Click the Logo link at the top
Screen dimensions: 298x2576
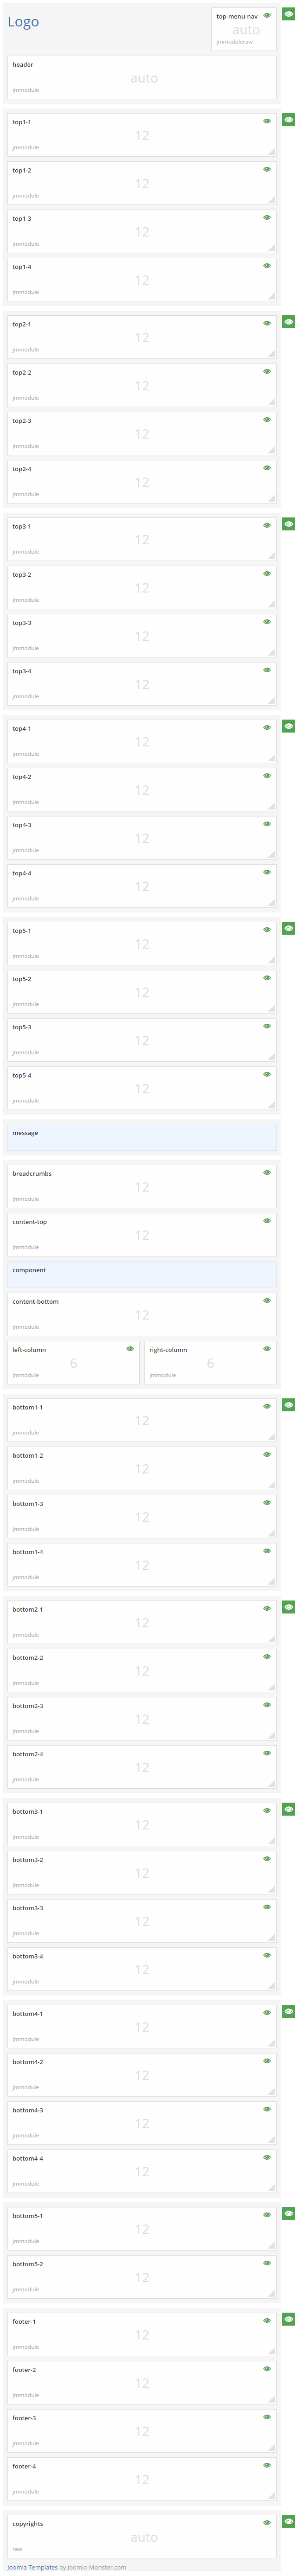(x=23, y=22)
